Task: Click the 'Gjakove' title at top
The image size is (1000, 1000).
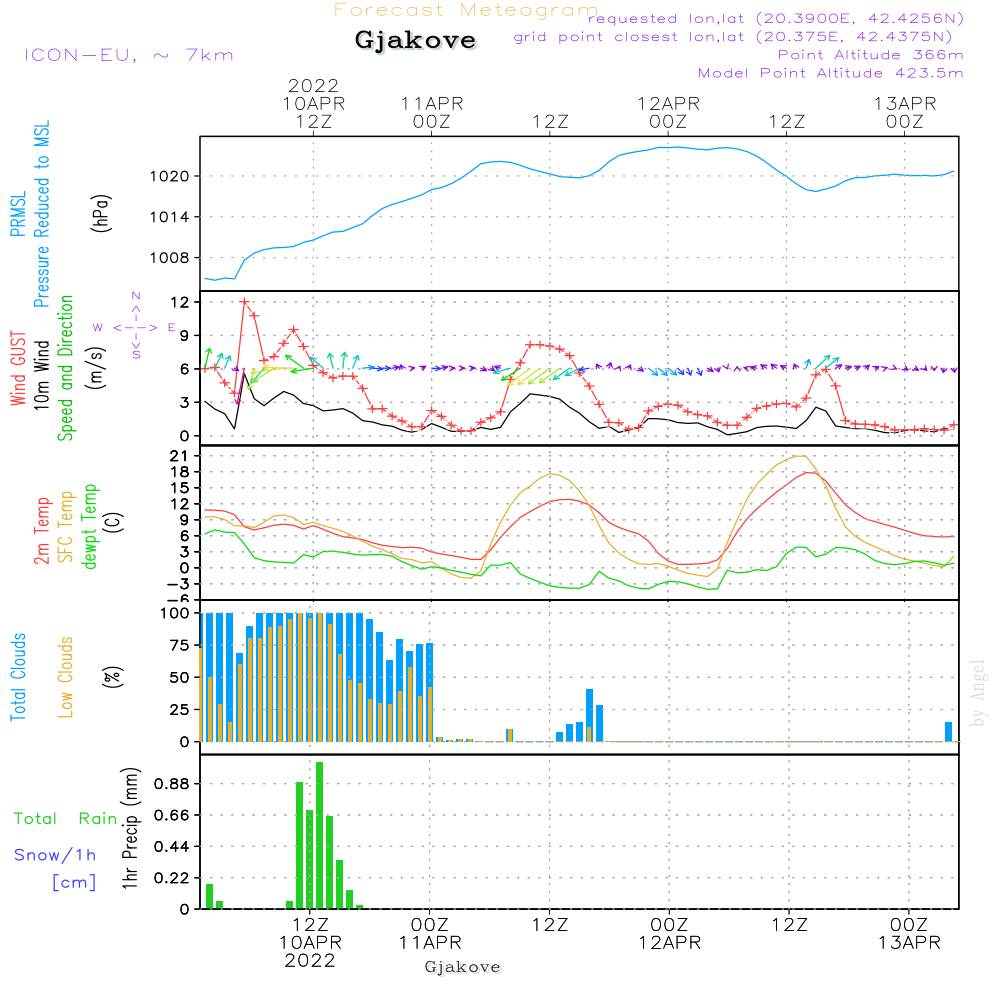Action: pos(415,40)
